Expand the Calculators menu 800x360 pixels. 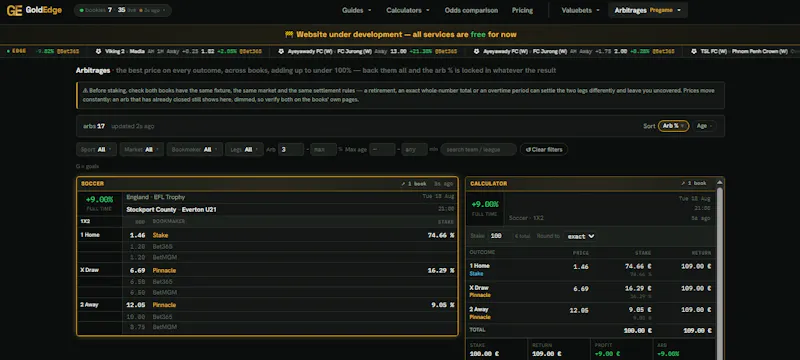point(408,10)
